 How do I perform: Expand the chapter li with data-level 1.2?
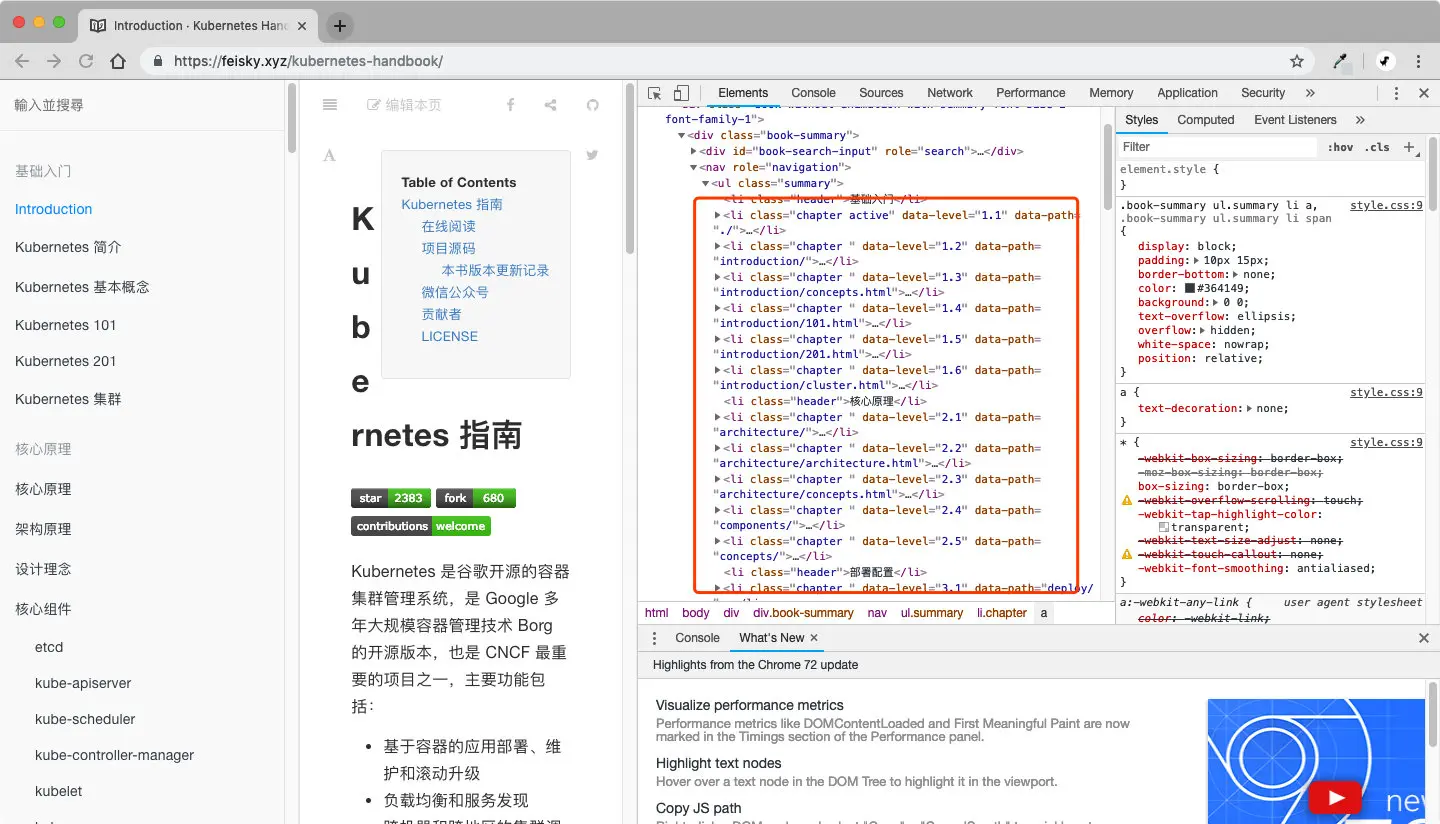click(718, 246)
